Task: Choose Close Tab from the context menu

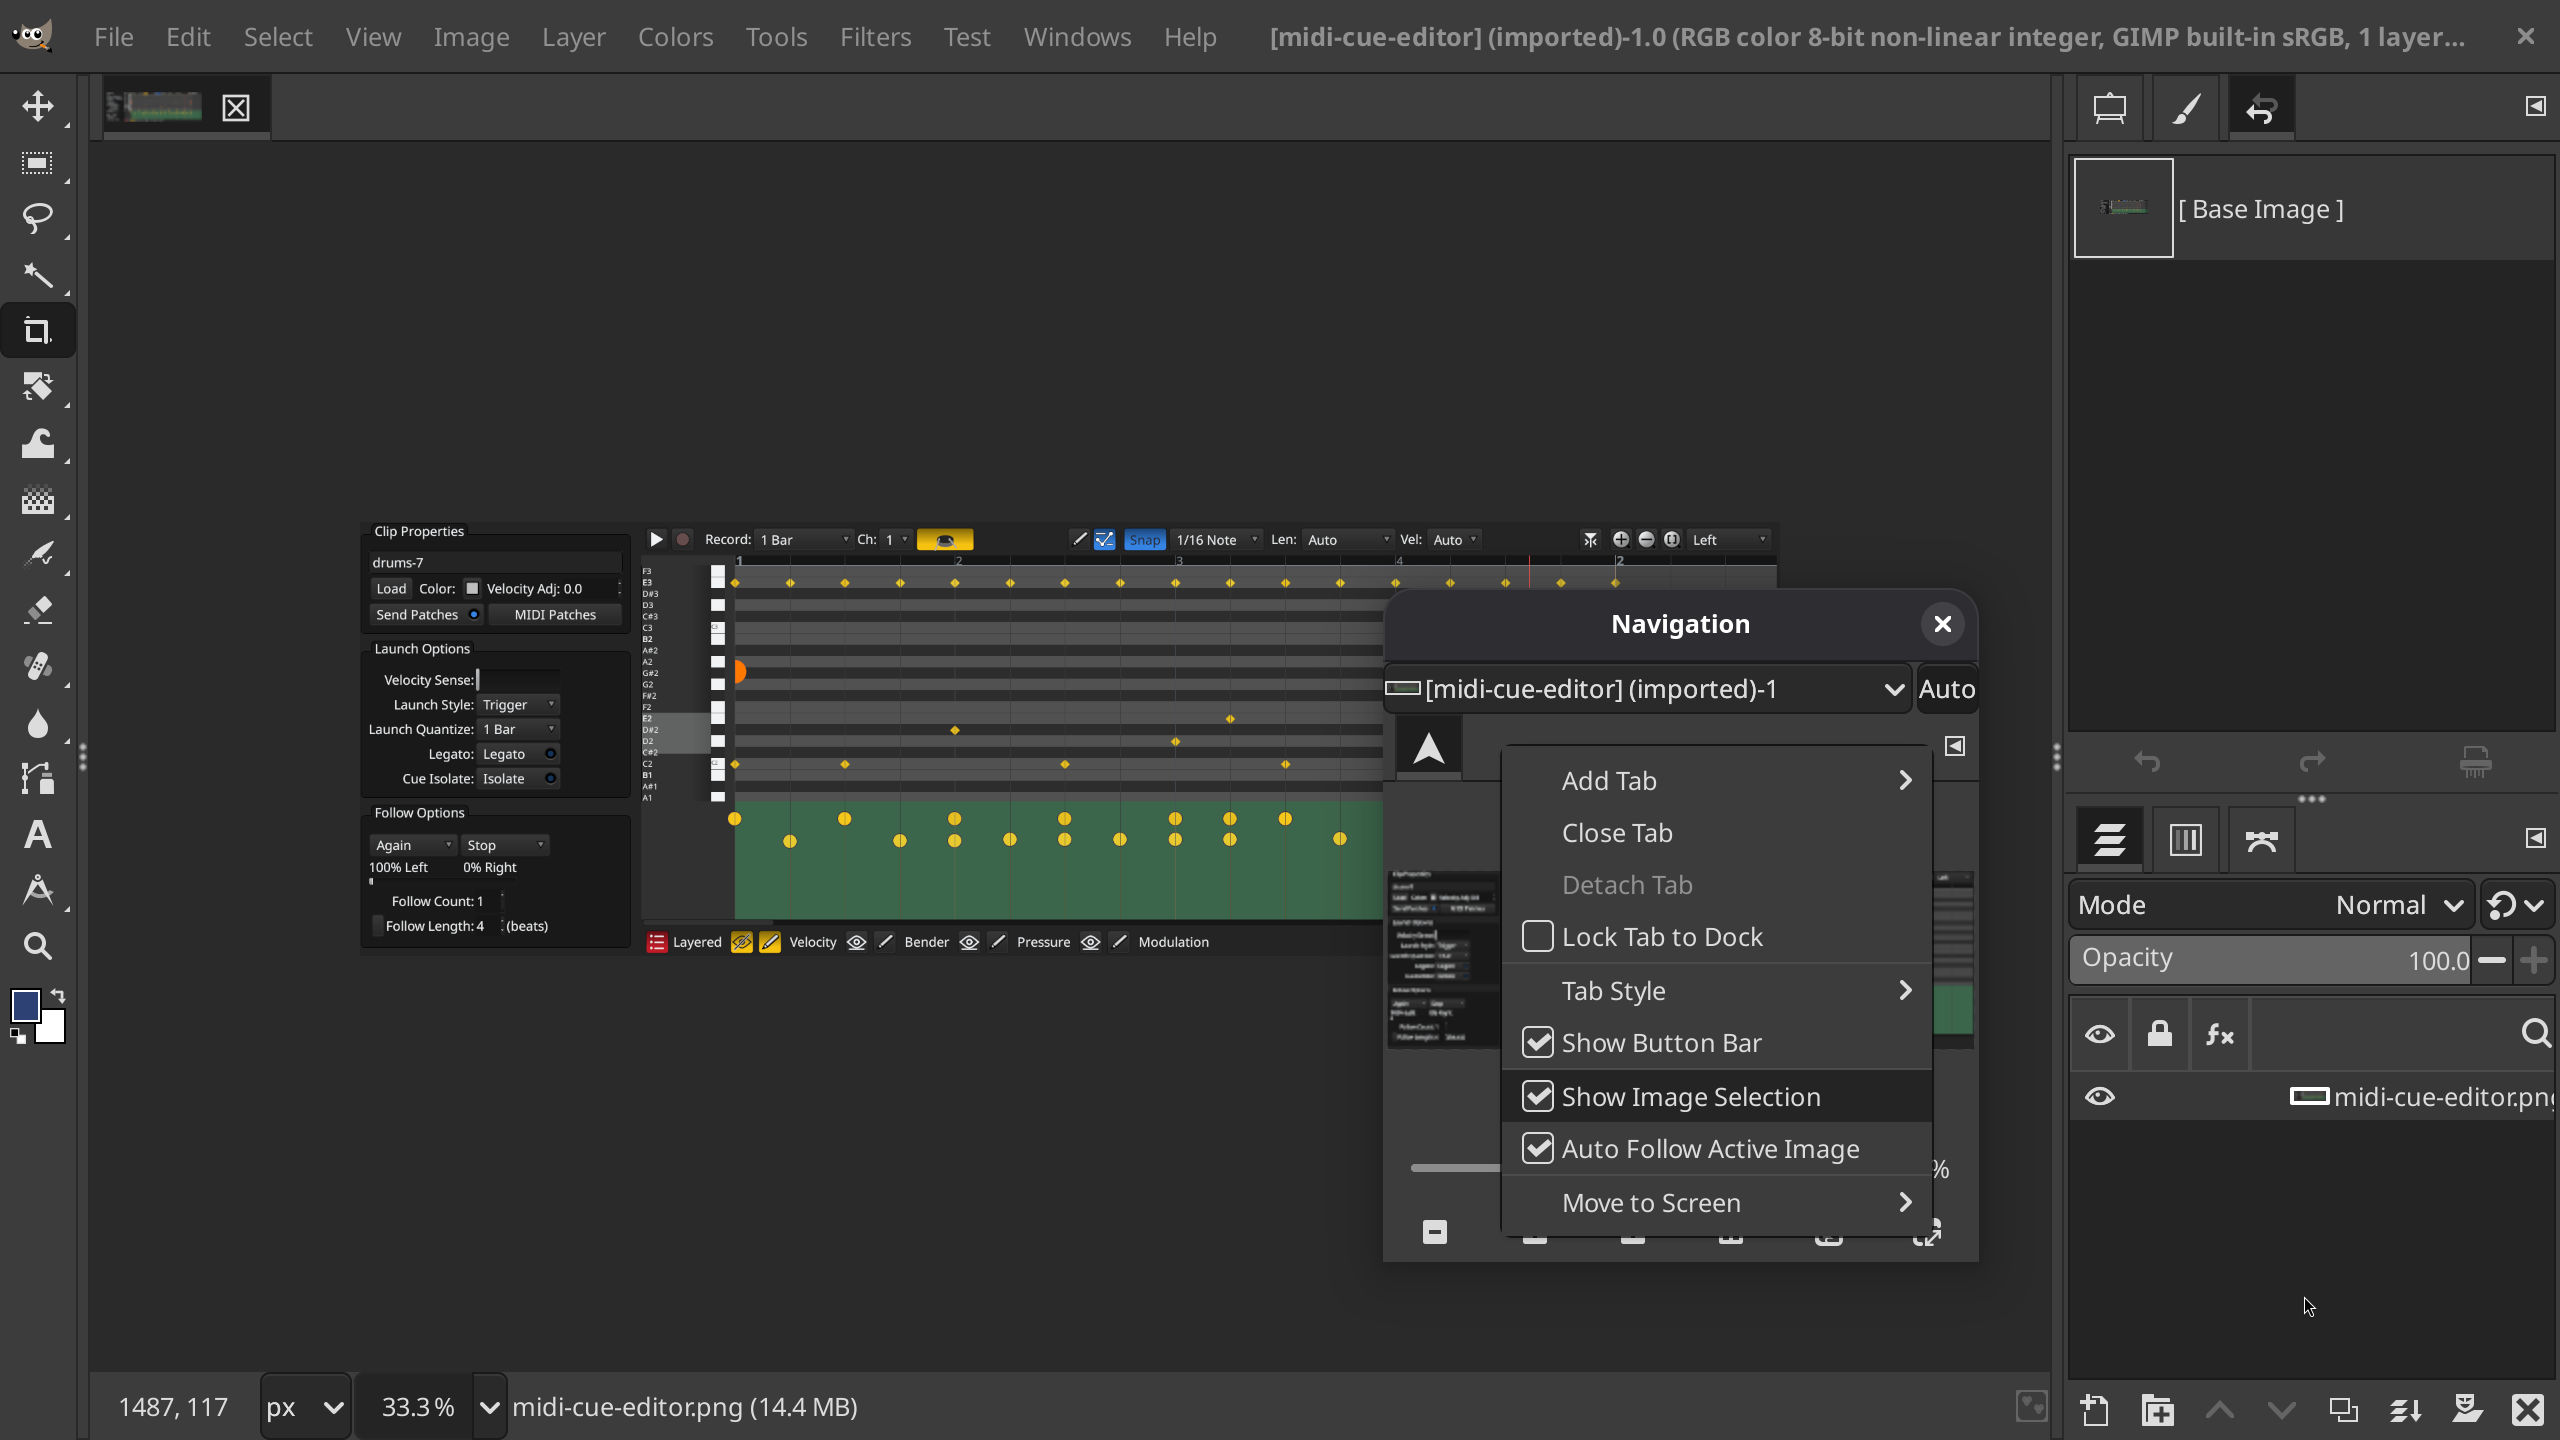Action: coord(1617,833)
